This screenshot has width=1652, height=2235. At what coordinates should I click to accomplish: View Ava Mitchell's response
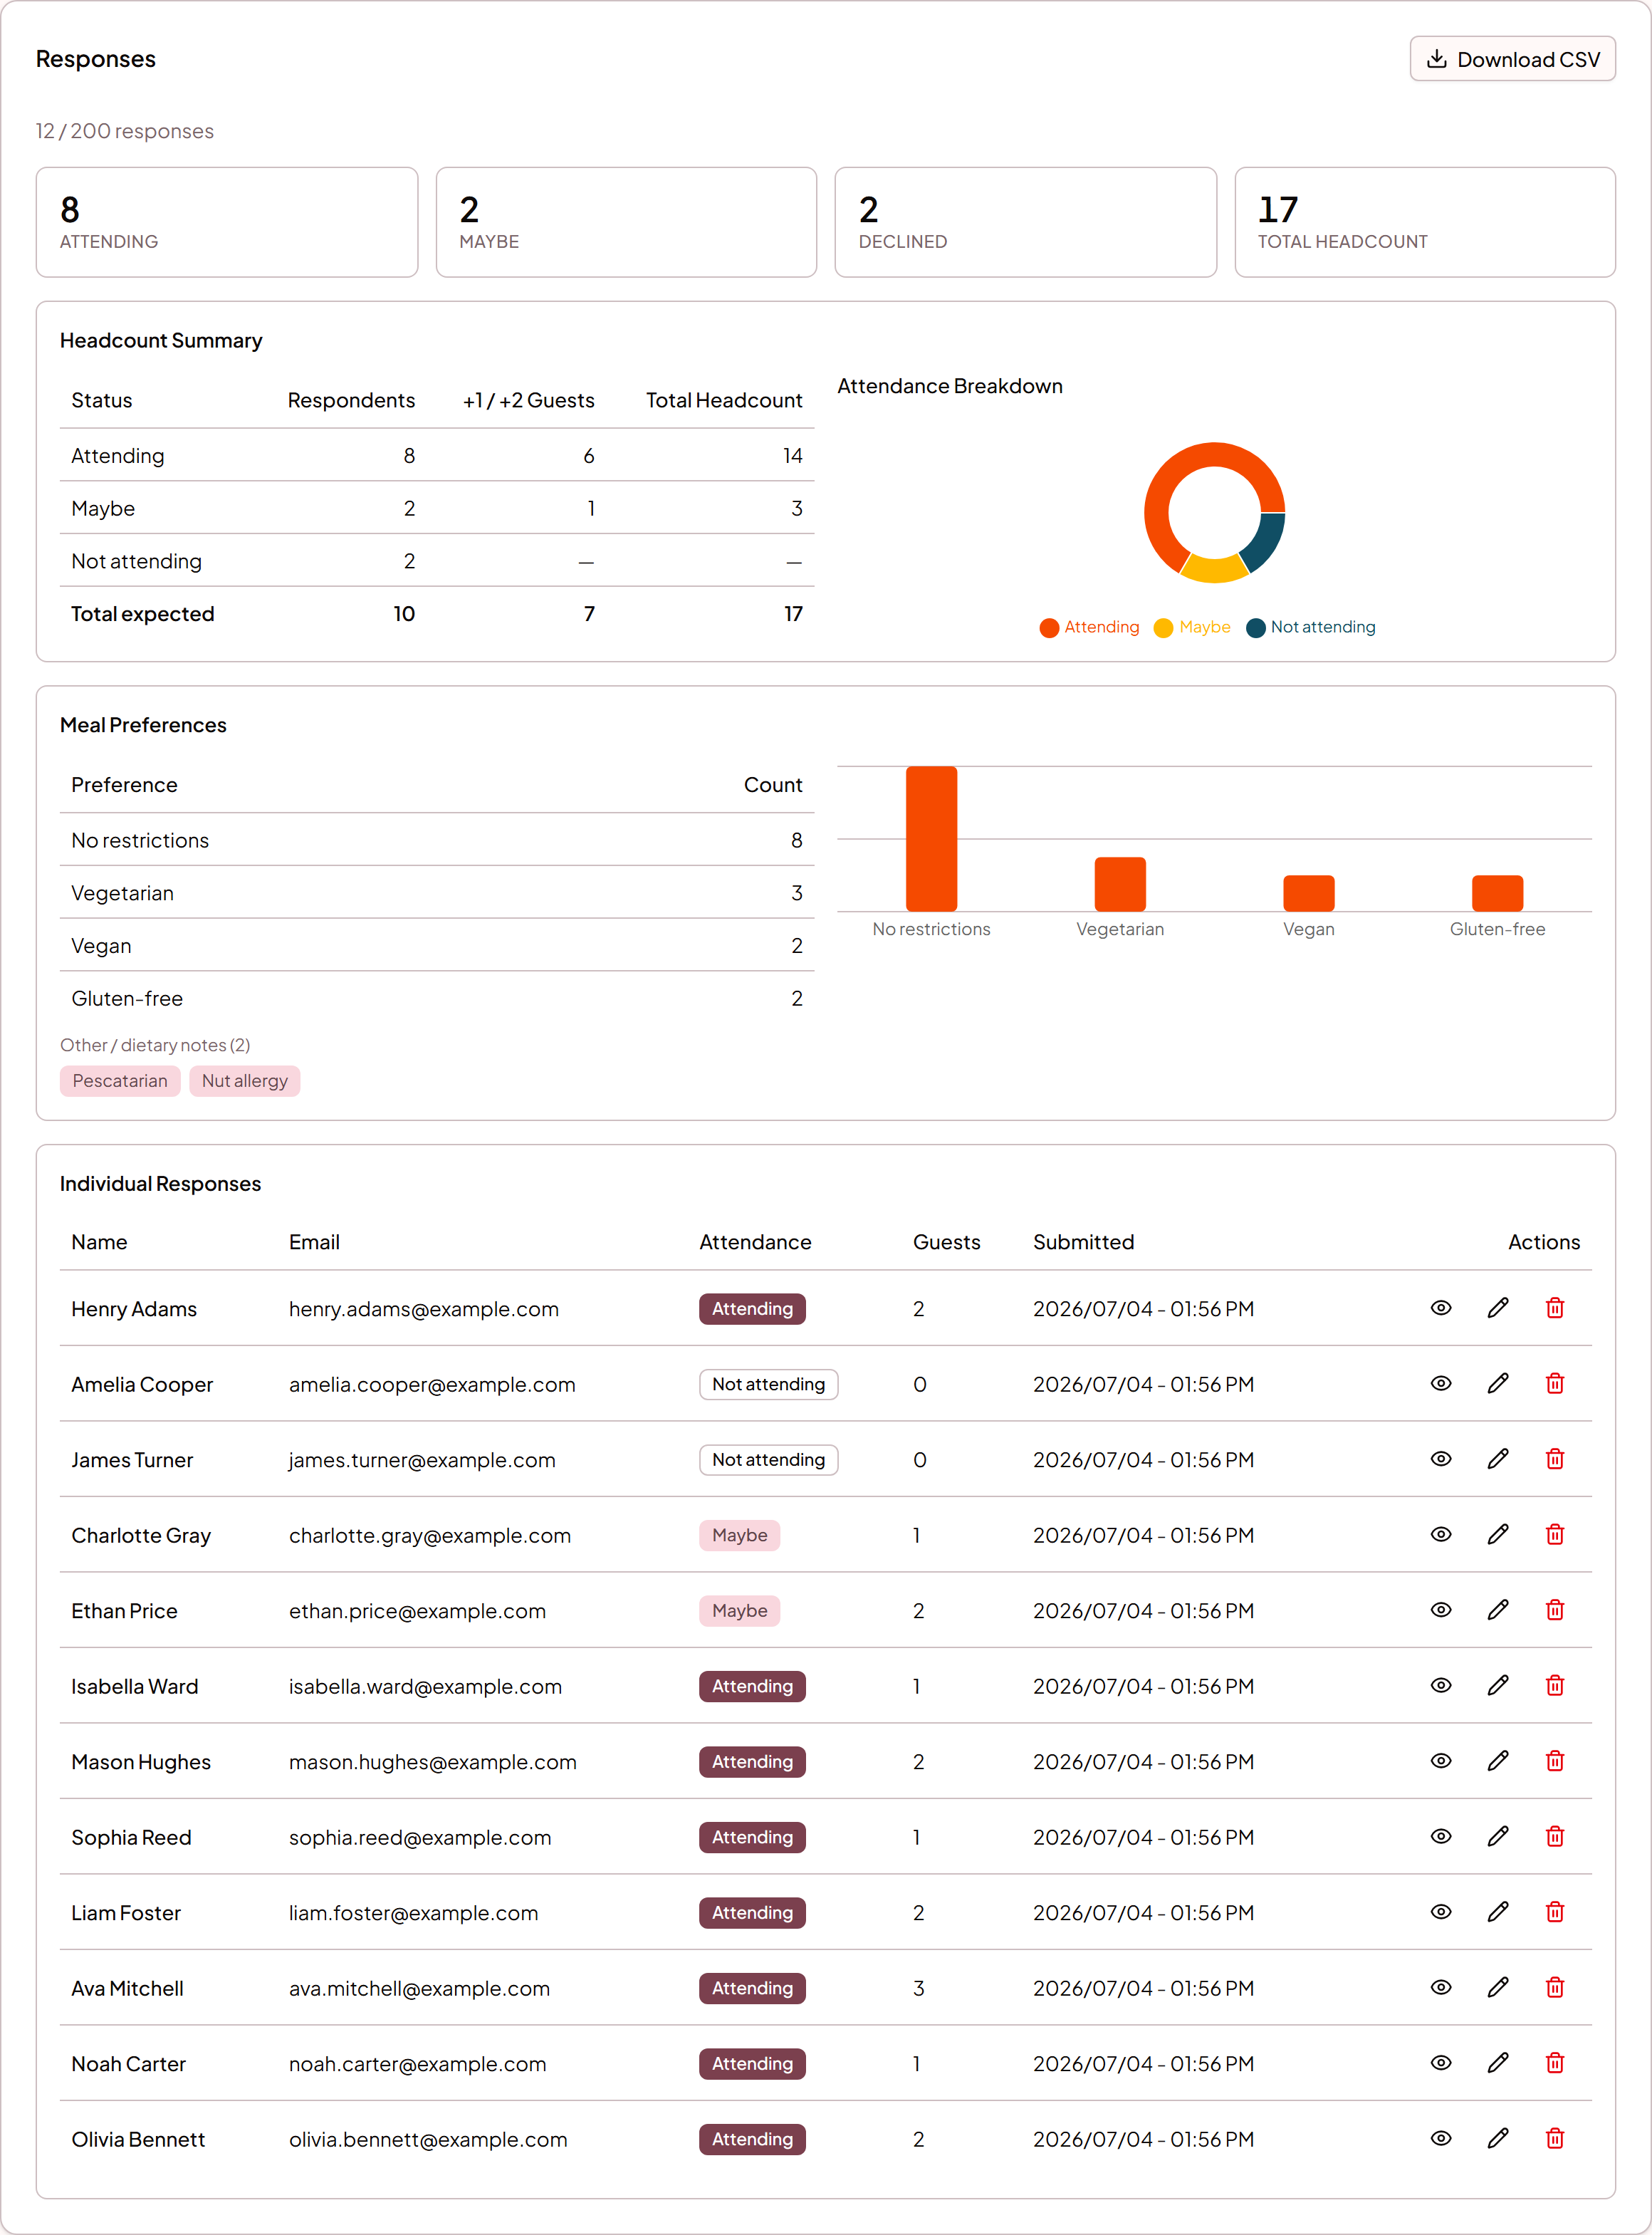(x=1440, y=1987)
